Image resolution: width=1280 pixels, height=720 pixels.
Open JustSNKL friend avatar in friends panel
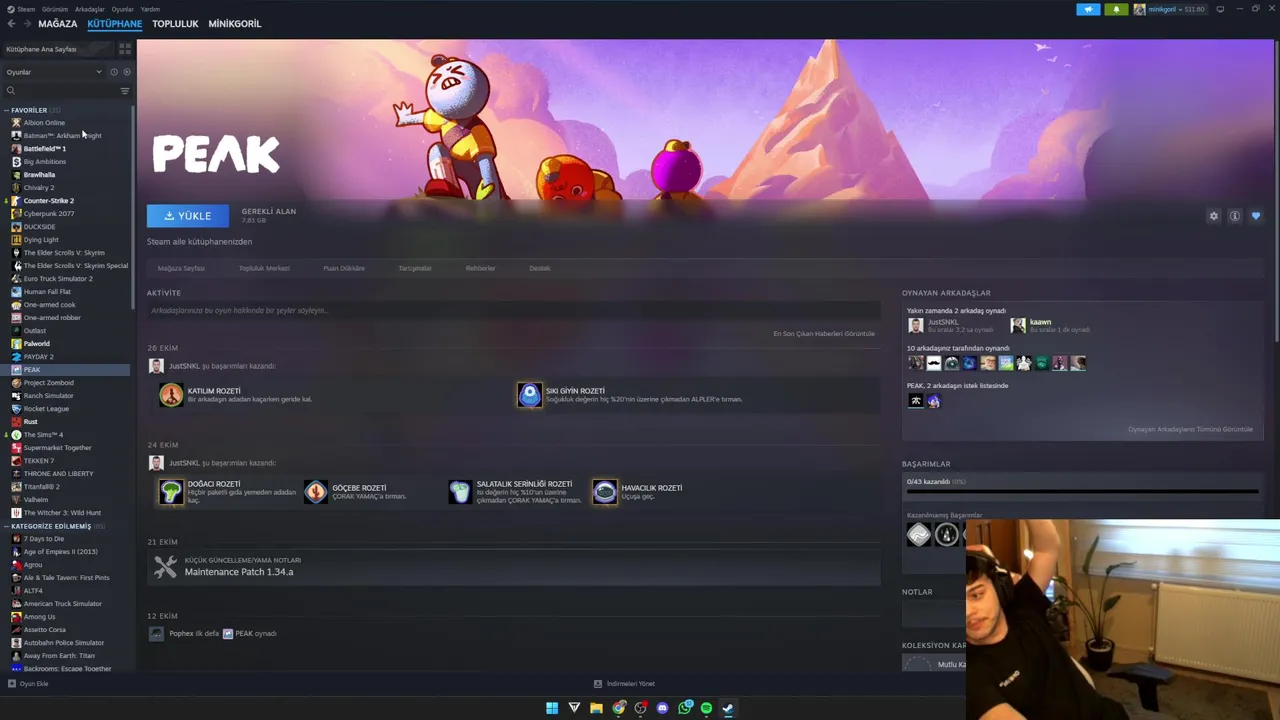coord(915,325)
